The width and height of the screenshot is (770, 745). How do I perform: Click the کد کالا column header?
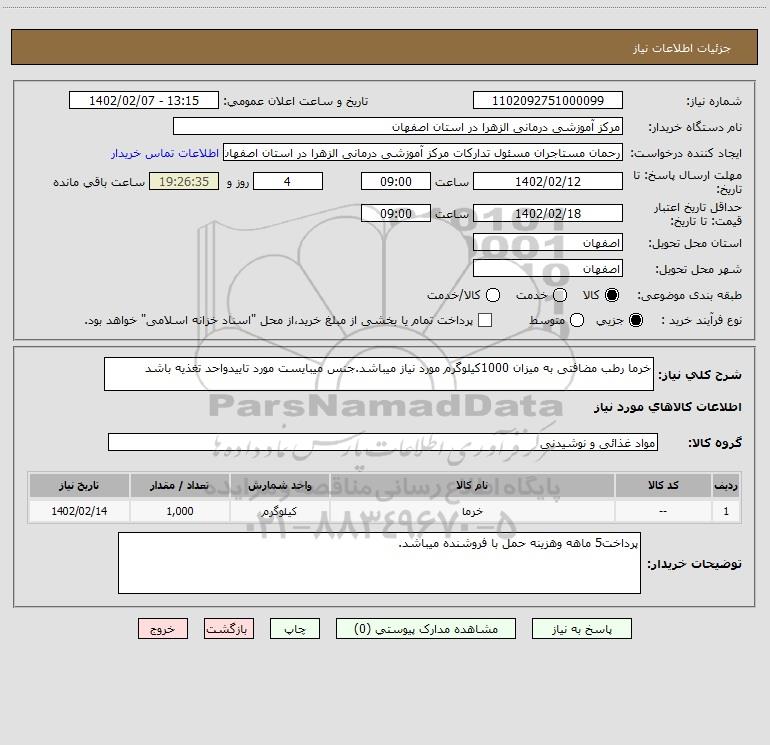click(663, 485)
